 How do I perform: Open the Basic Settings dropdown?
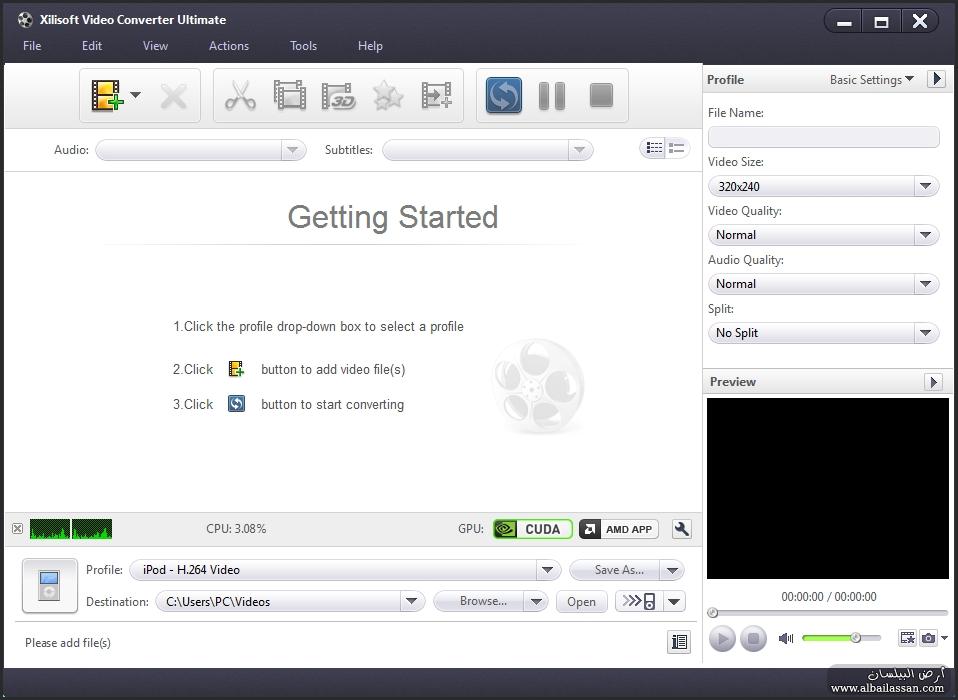coord(871,79)
